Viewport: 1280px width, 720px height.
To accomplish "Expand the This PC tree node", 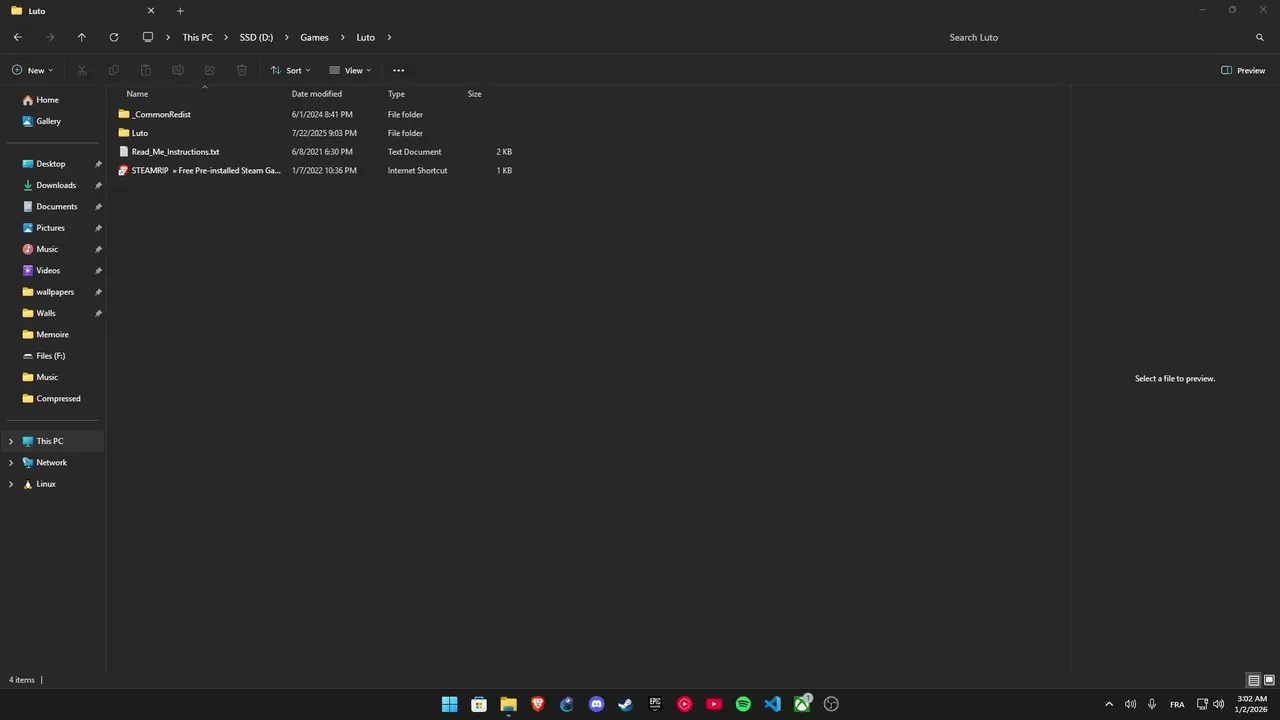I will 11,441.
